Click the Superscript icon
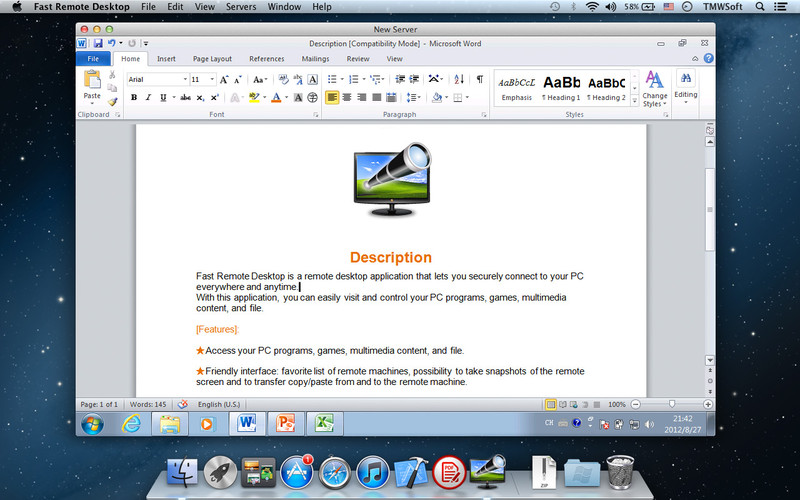The image size is (800, 500). (x=215, y=97)
